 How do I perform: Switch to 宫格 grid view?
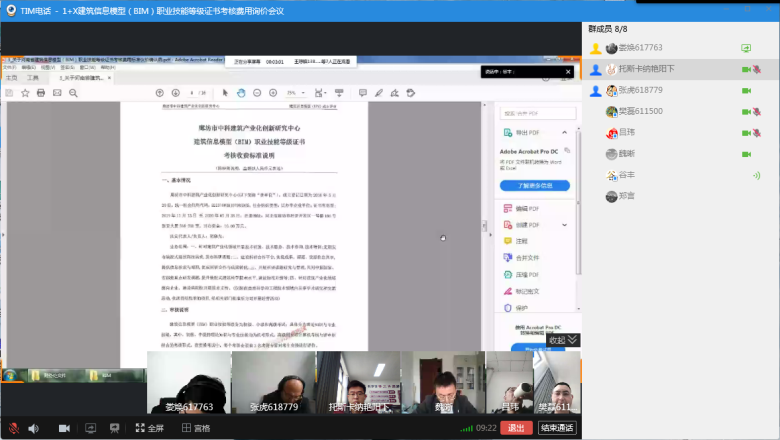click(194, 428)
